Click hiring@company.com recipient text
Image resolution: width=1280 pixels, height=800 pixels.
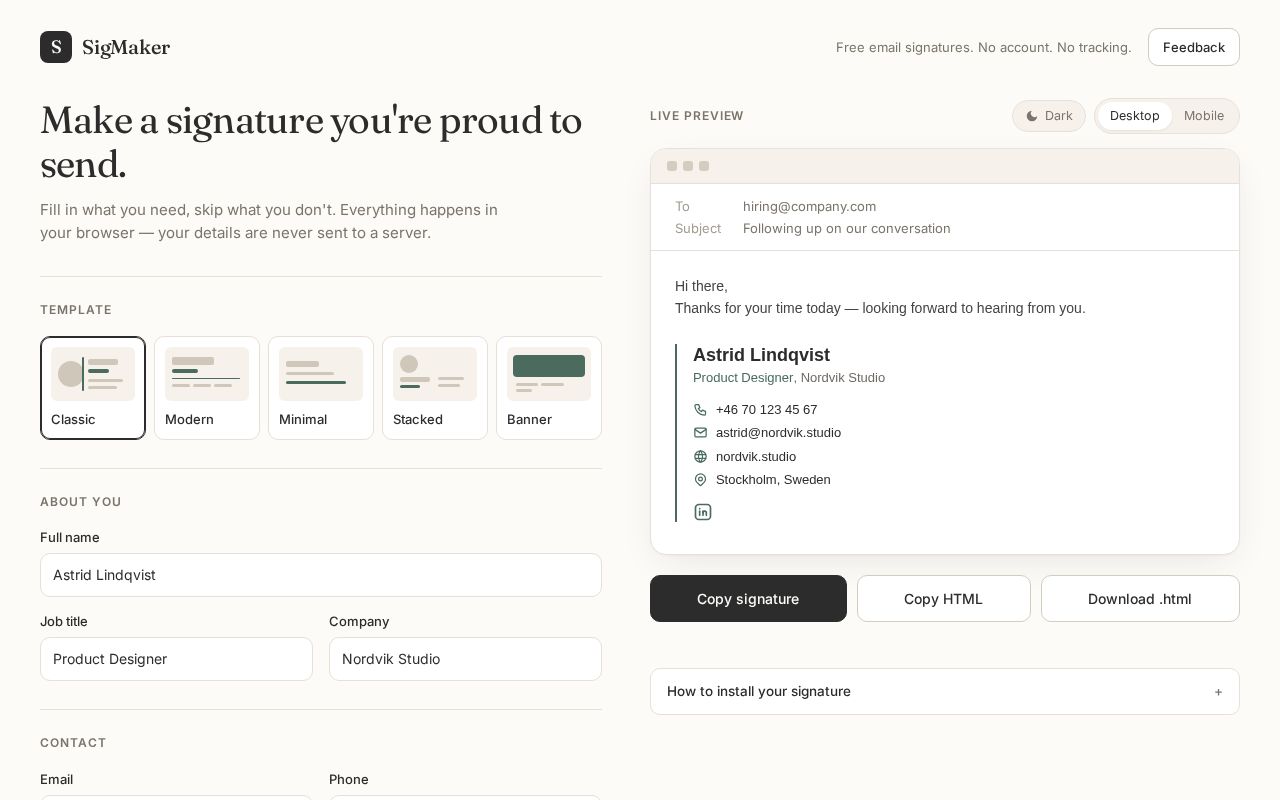809,206
